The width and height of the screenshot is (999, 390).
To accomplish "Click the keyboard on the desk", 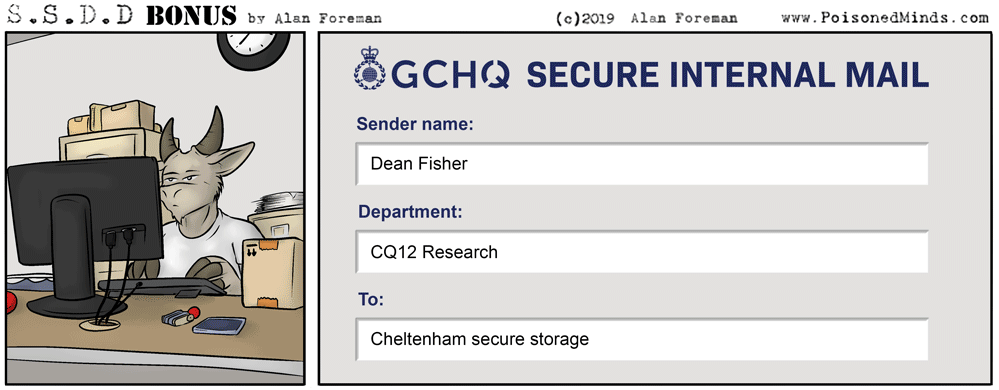I will (162, 287).
